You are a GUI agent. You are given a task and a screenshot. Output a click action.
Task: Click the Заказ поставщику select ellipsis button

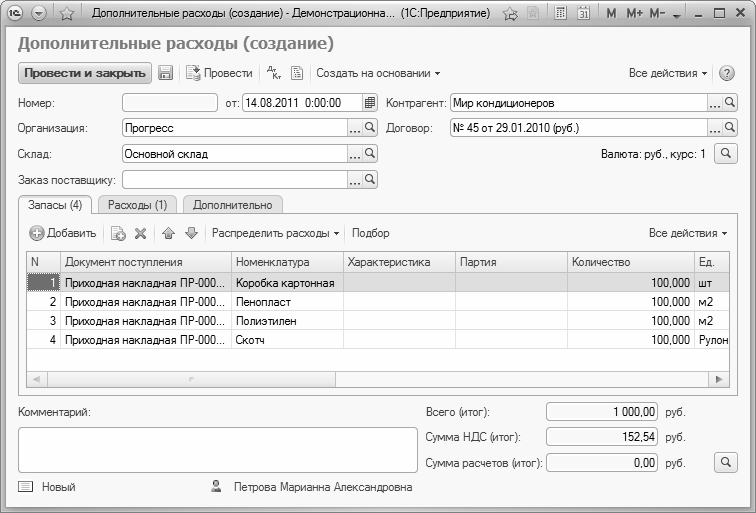pyautogui.click(x=355, y=180)
